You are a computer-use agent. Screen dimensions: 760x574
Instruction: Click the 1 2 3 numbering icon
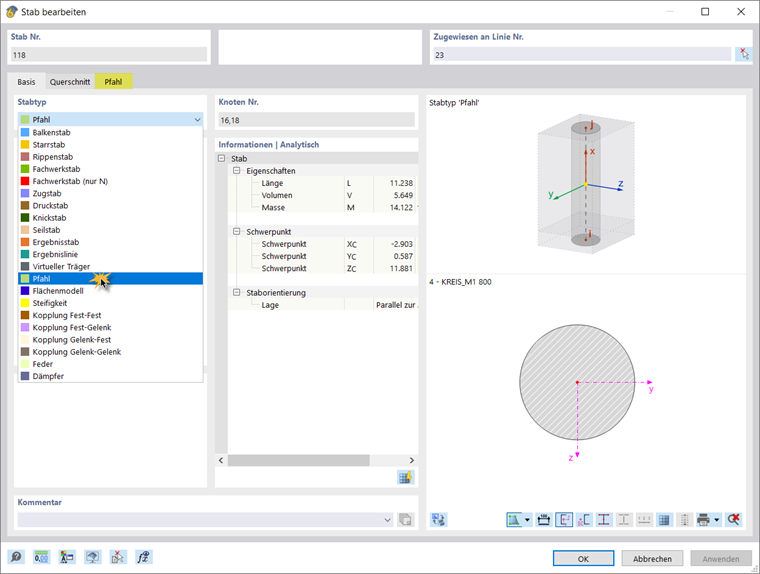(644, 520)
